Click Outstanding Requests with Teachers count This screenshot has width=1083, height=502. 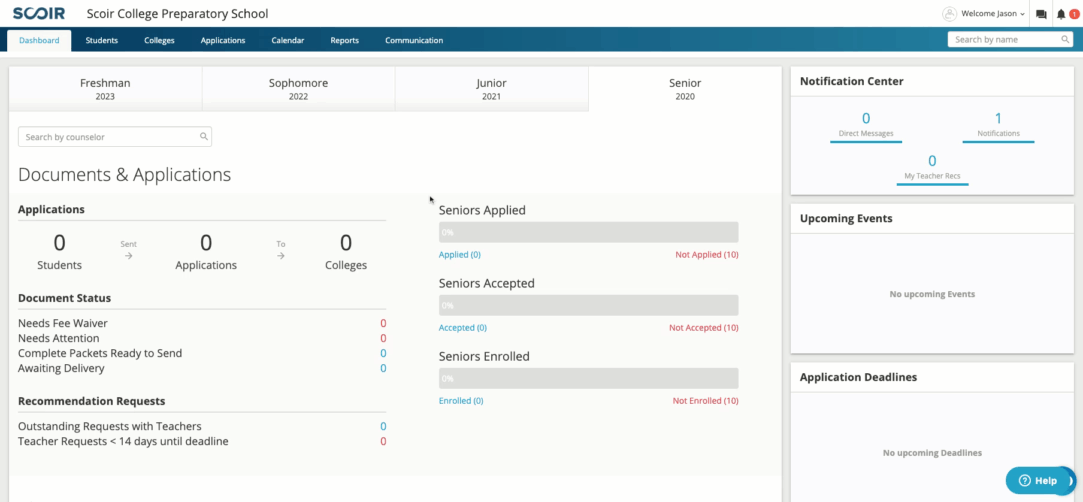tap(383, 427)
